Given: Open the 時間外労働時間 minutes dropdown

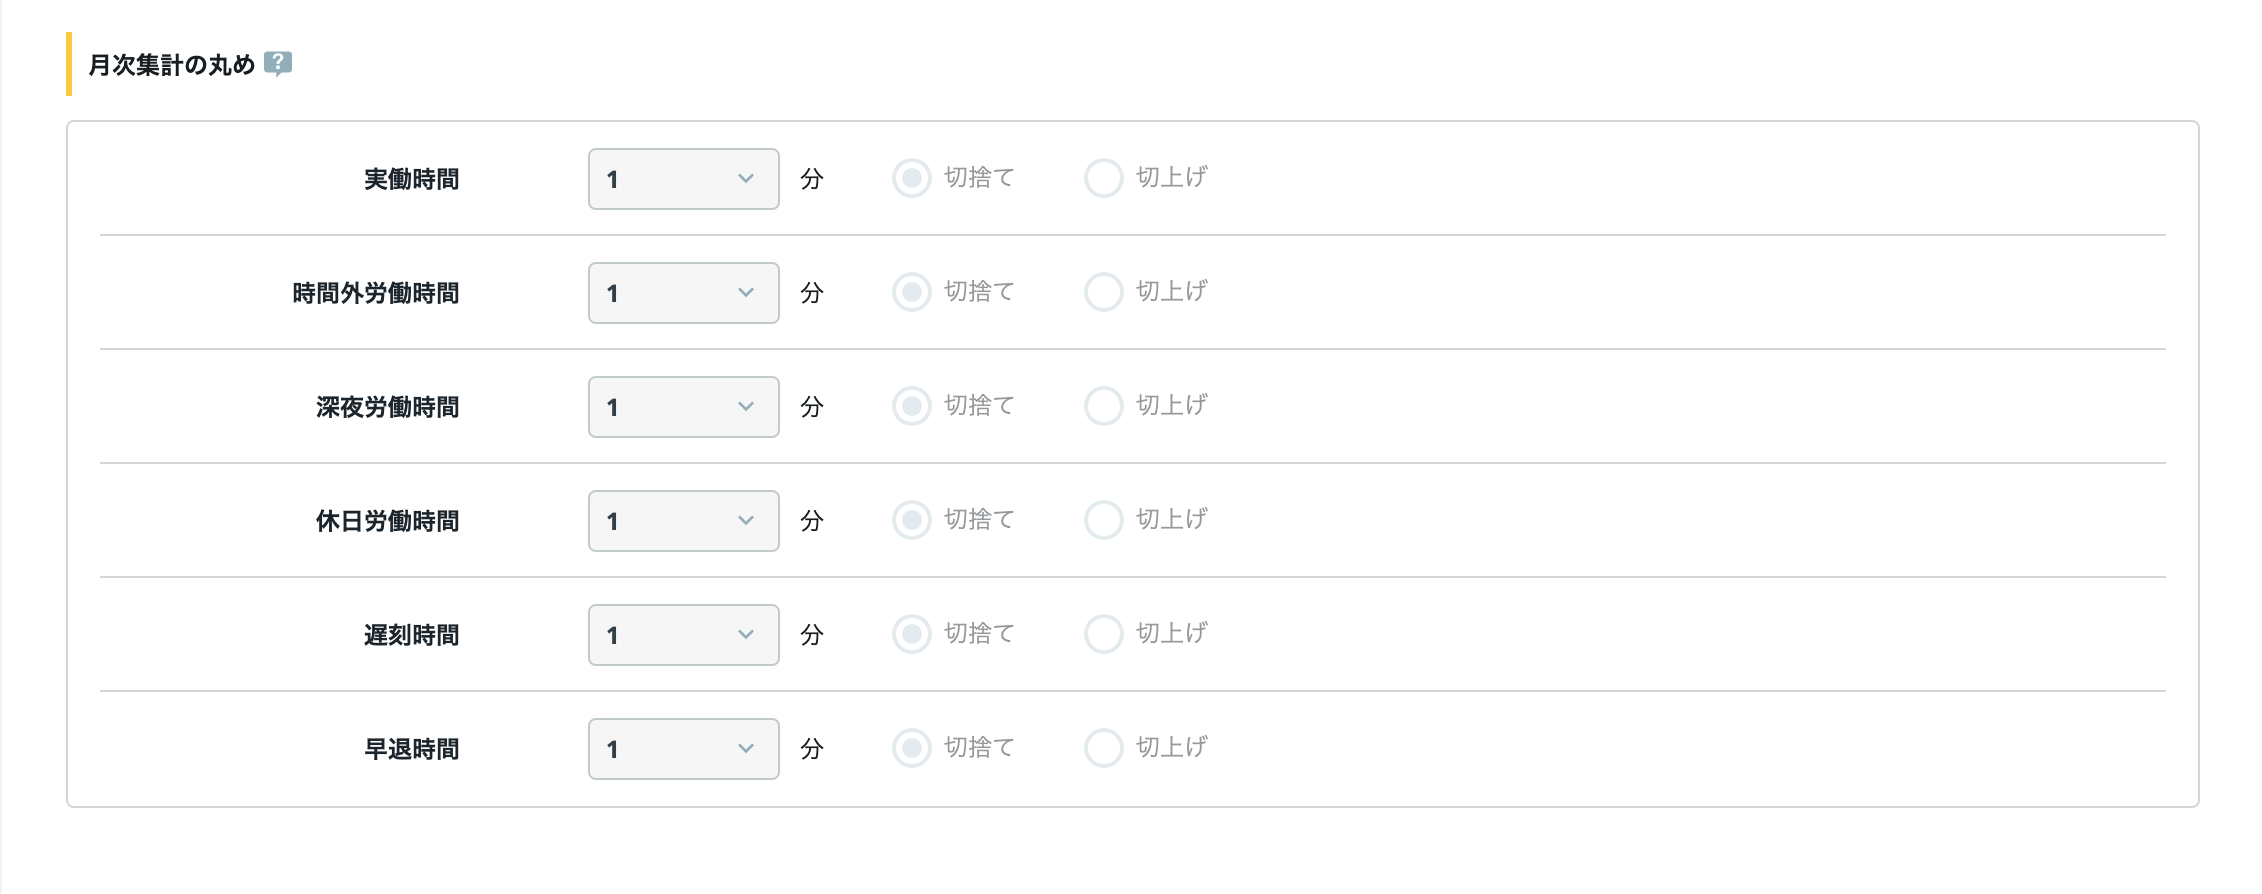Looking at the screenshot, I should tap(684, 293).
